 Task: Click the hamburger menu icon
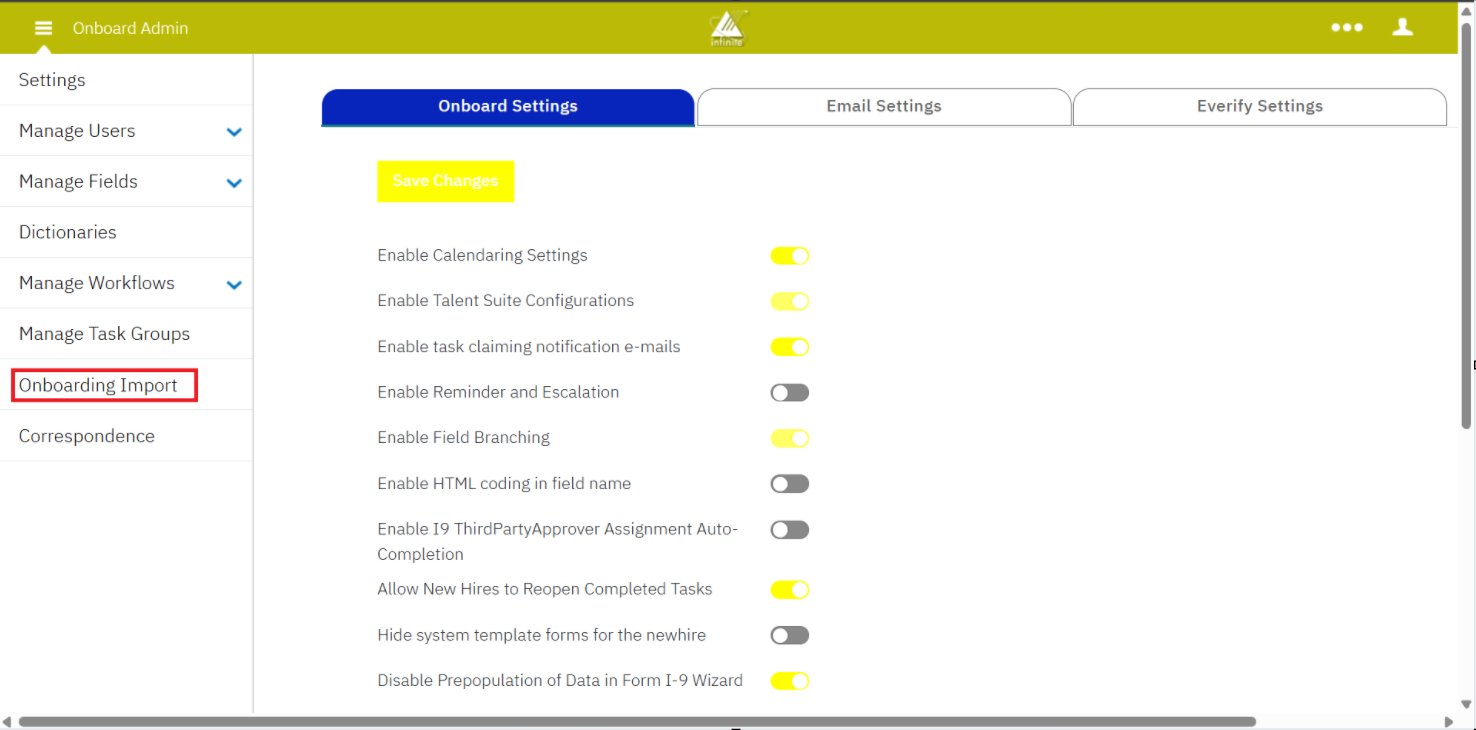[43, 28]
